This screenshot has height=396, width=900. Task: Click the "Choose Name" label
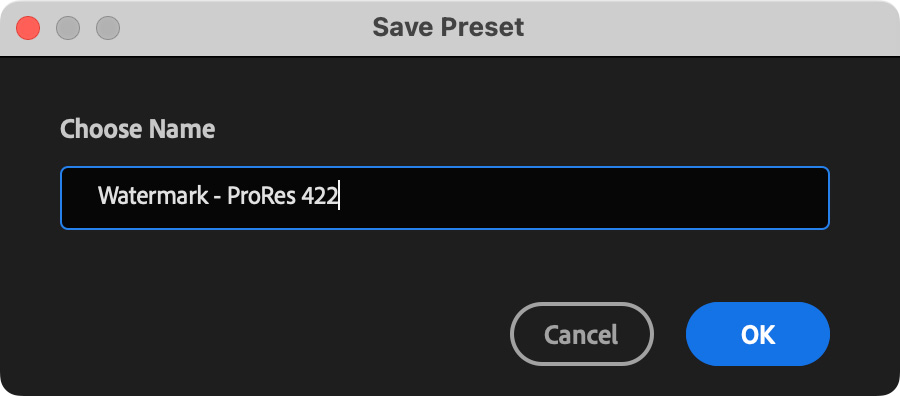point(138,130)
